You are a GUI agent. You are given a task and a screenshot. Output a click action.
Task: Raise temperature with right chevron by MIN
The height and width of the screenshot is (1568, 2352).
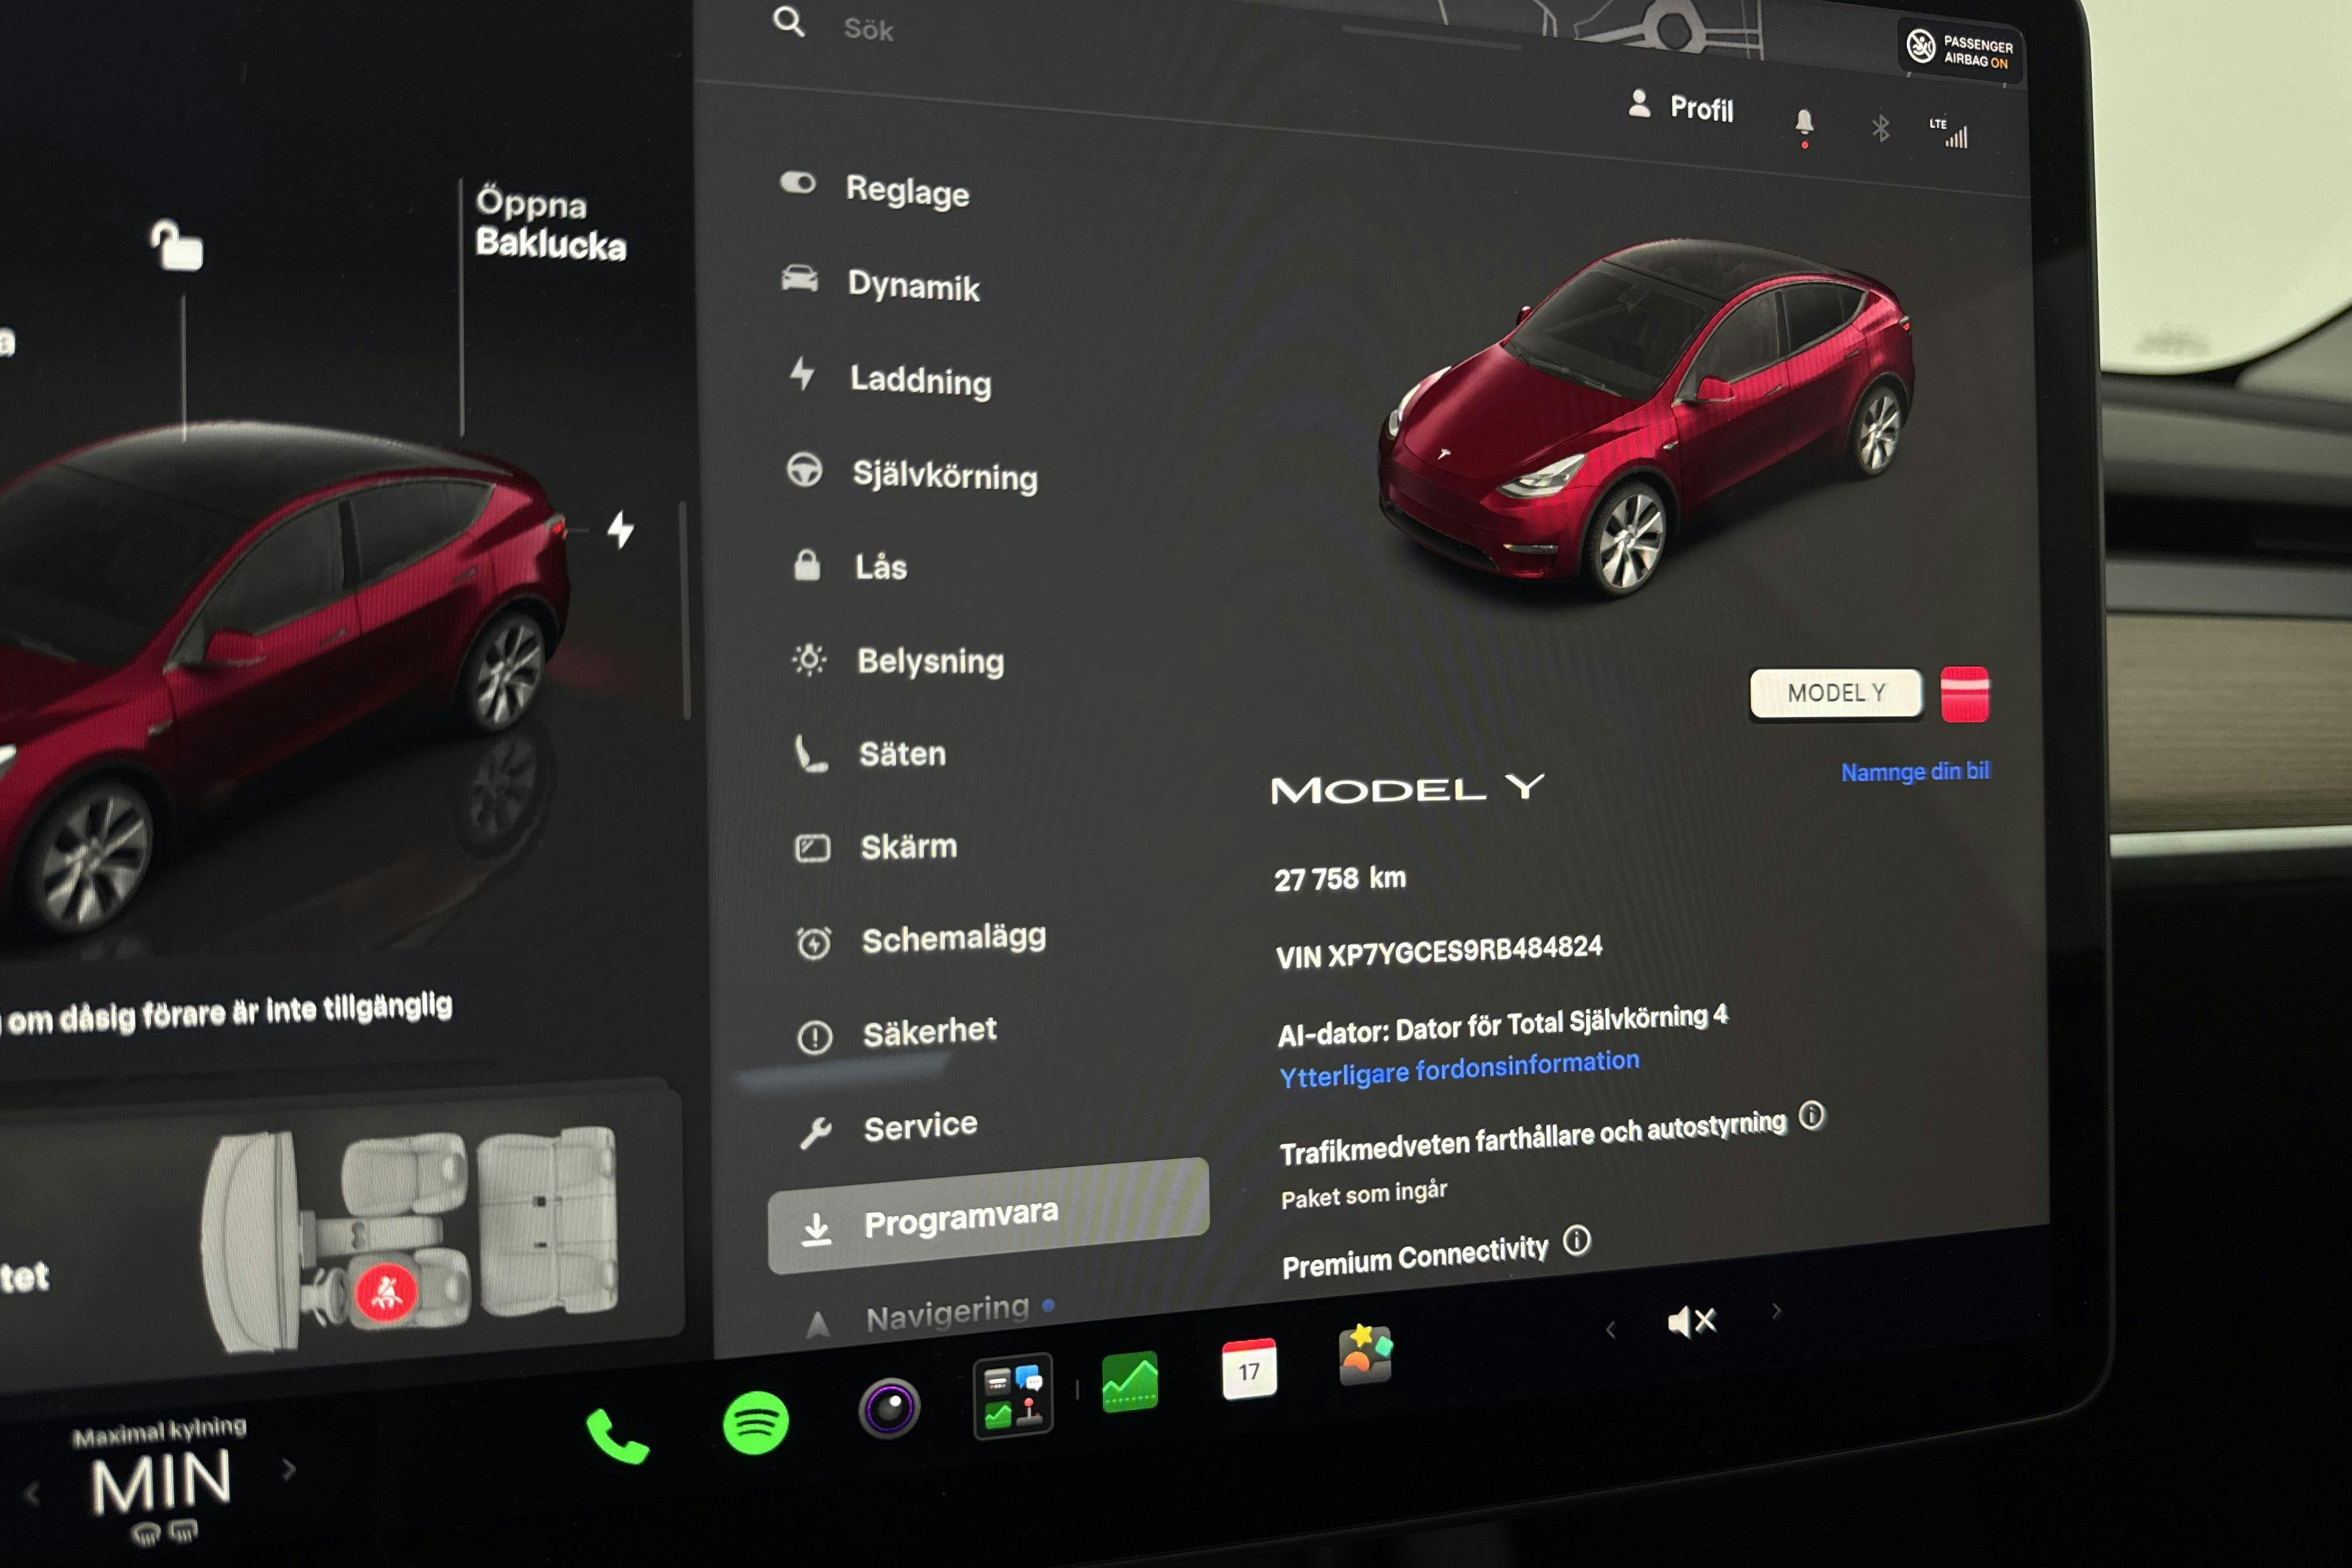tap(289, 1469)
